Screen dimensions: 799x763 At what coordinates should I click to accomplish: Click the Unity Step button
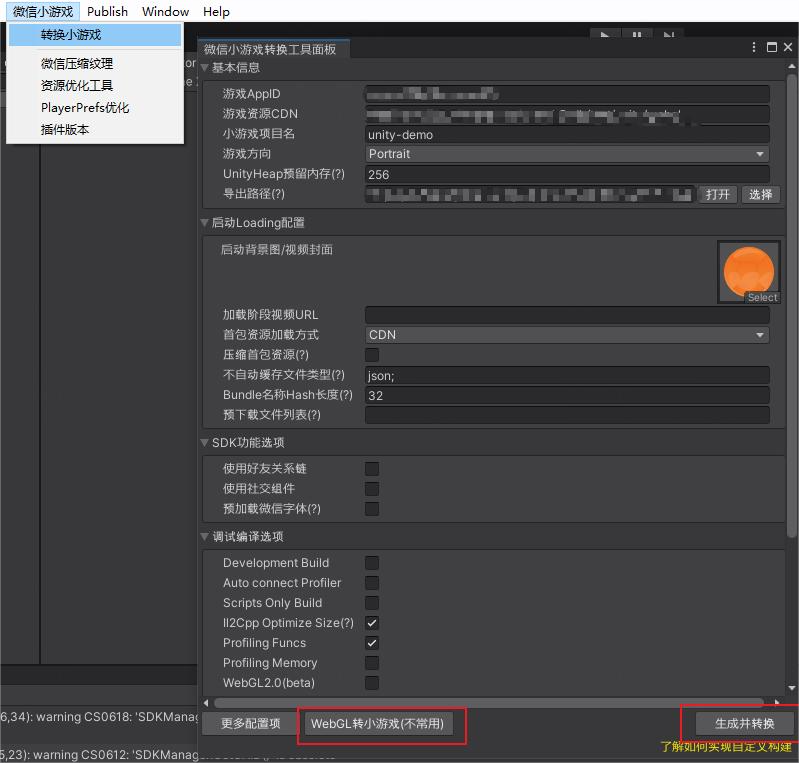coord(668,35)
